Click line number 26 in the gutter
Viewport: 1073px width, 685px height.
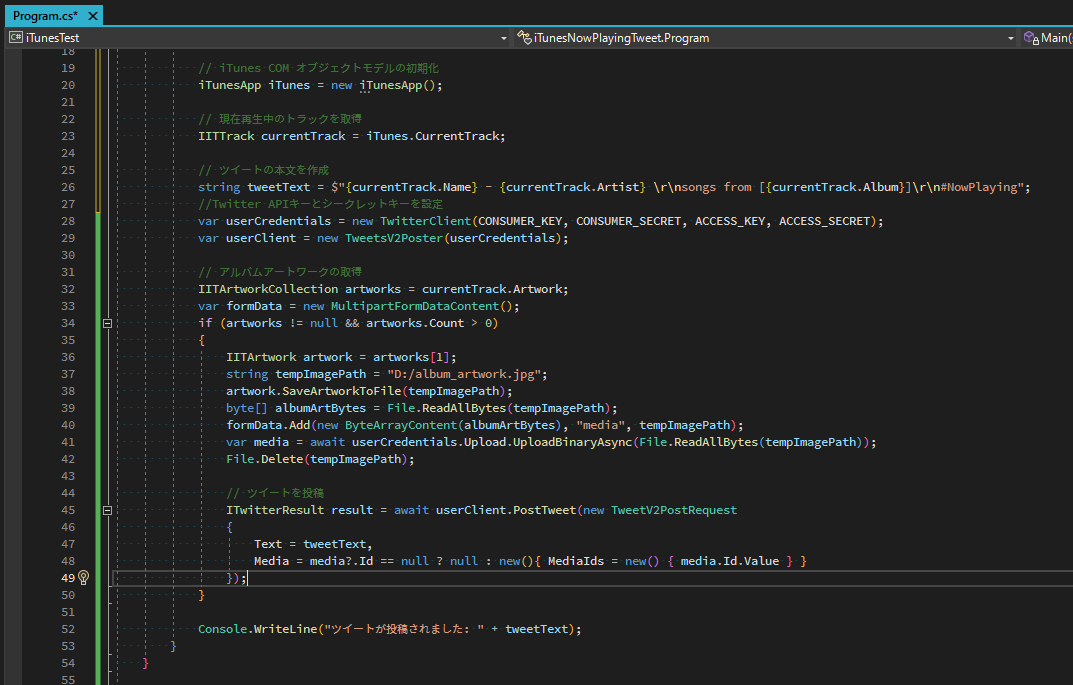pyautogui.click(x=68, y=187)
